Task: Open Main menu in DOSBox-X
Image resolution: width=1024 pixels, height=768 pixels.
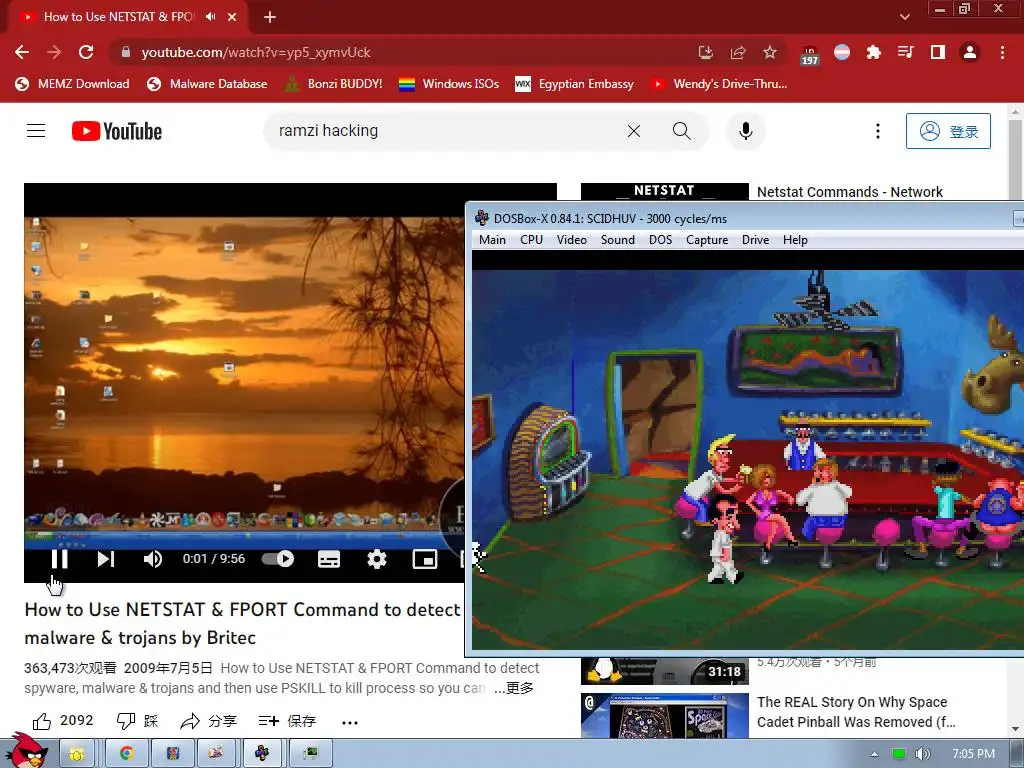Action: 492,240
